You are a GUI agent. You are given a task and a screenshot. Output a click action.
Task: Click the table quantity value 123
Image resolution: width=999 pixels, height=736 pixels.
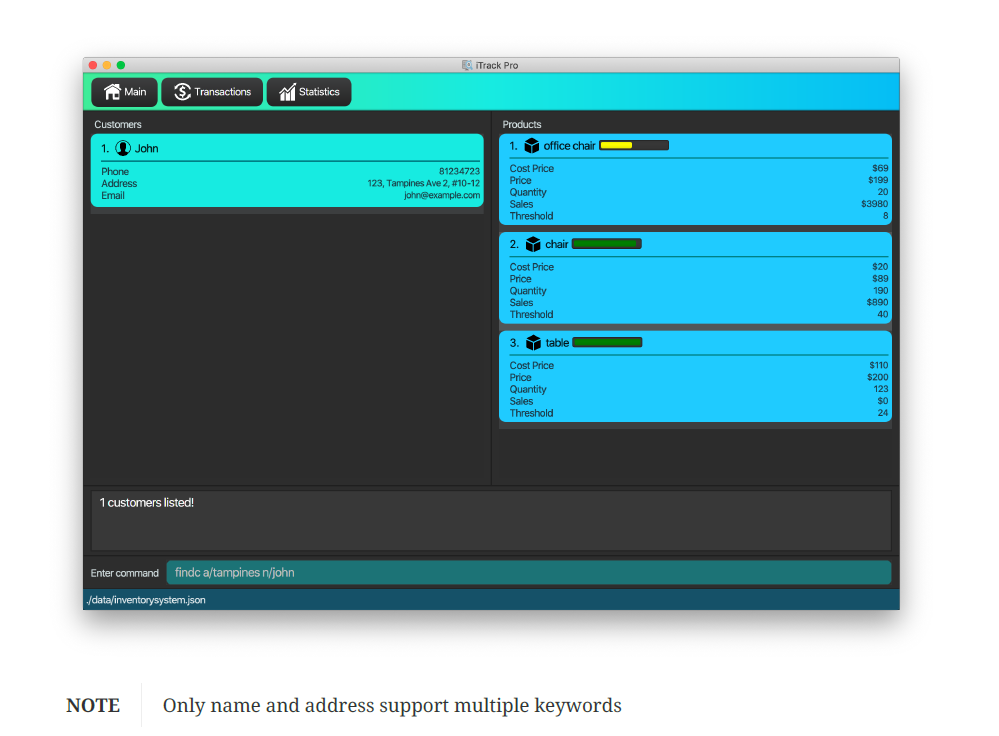point(880,389)
